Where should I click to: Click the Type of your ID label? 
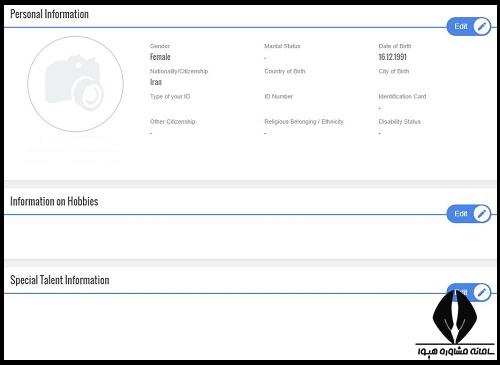coord(170,97)
